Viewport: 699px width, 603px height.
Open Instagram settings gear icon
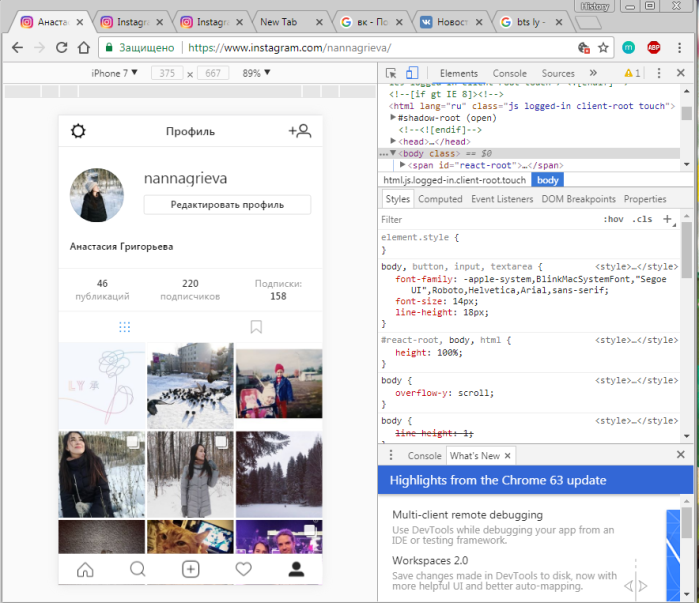[78, 131]
